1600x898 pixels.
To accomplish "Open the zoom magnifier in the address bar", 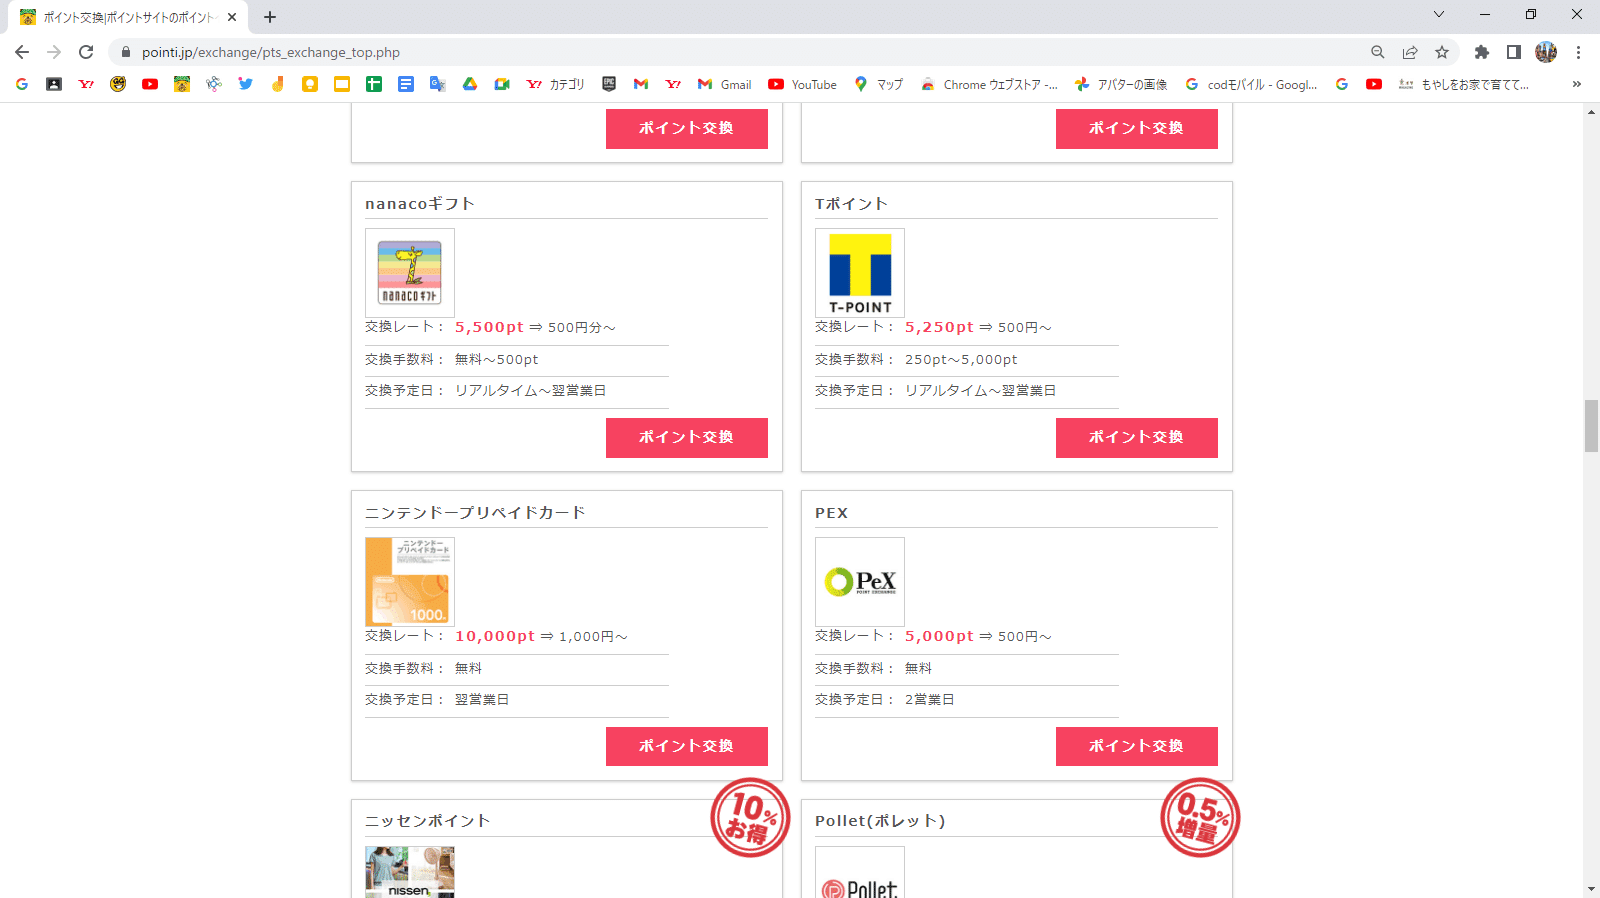I will coord(1378,52).
